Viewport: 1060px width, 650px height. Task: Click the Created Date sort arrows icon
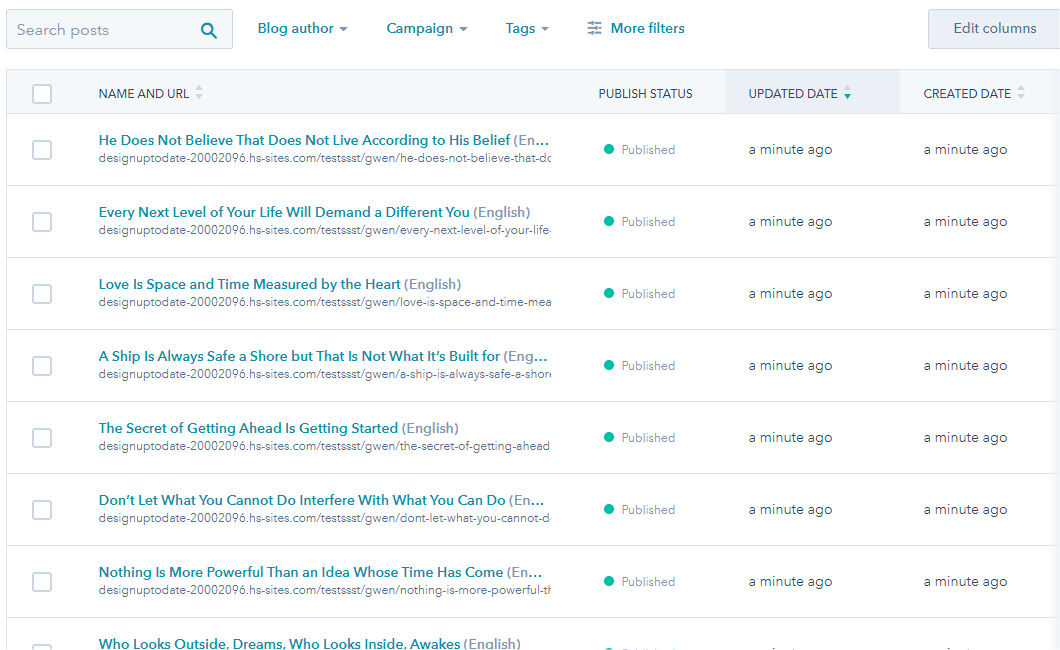[x=1021, y=93]
